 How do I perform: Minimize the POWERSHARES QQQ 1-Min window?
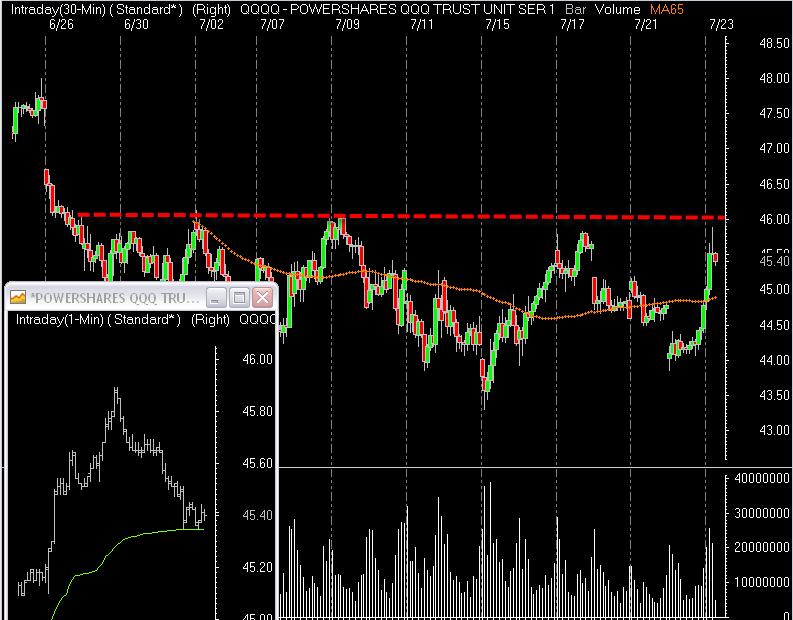click(x=216, y=297)
